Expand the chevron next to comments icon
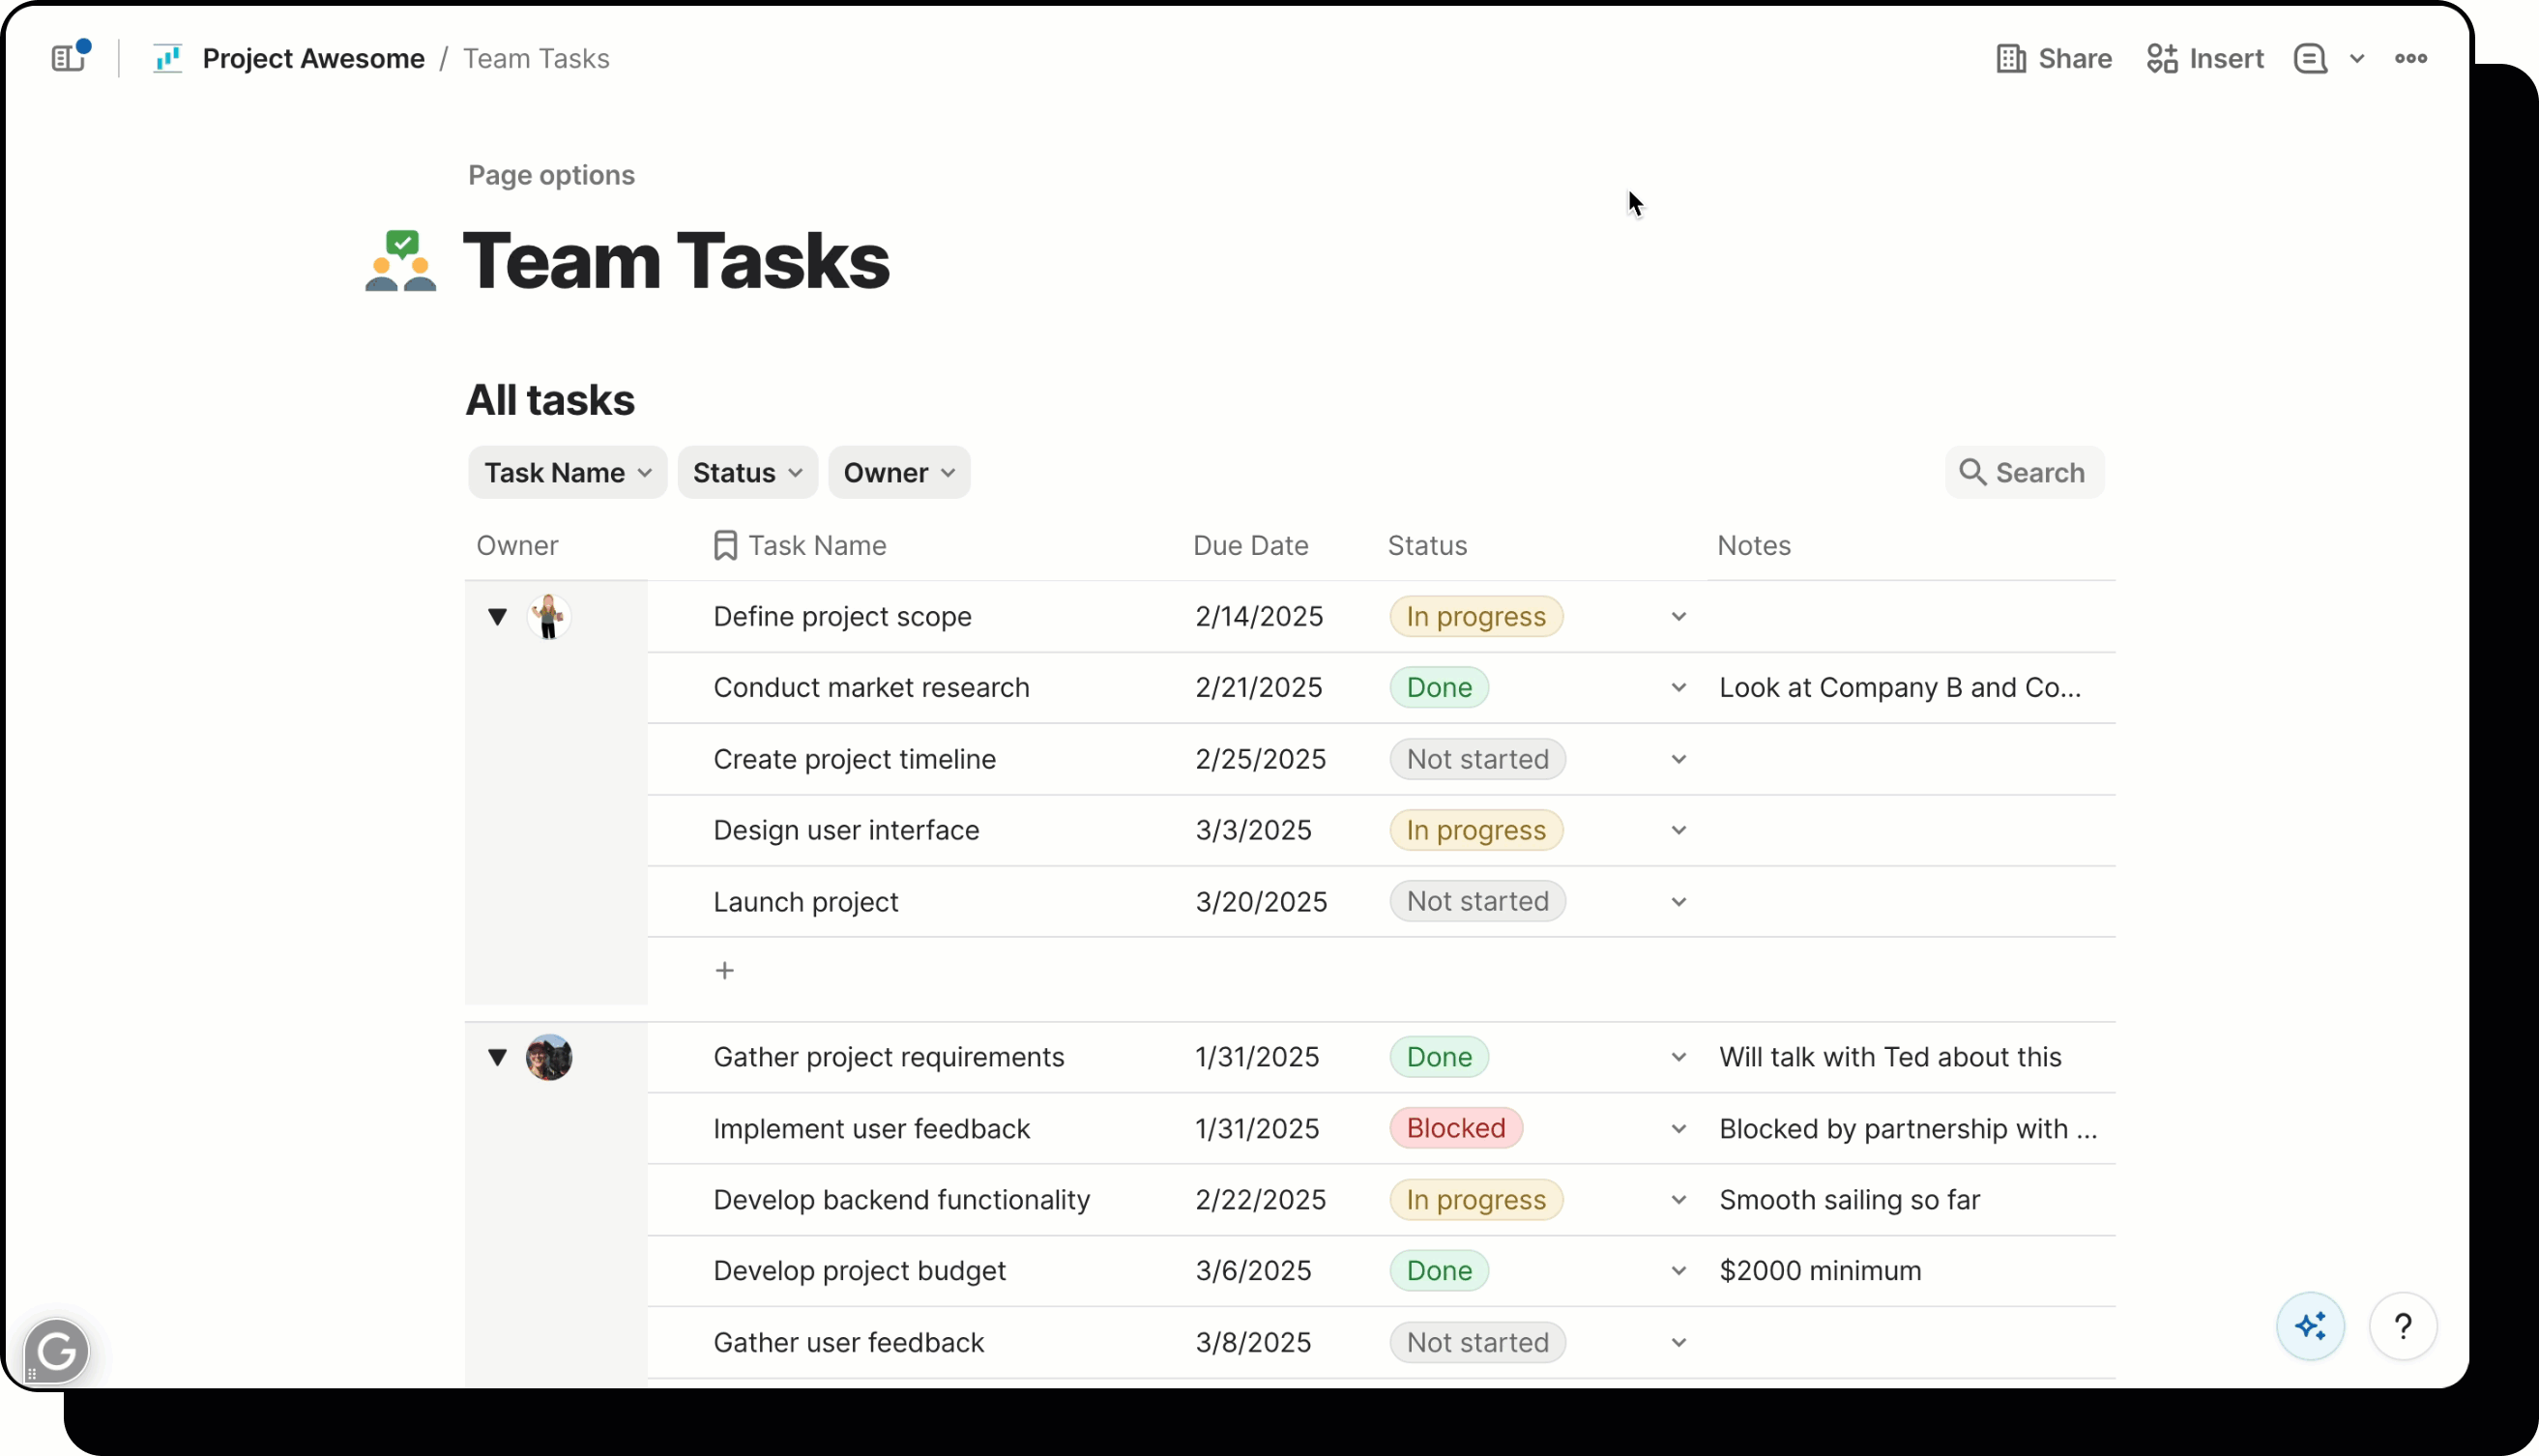 (x=2357, y=58)
